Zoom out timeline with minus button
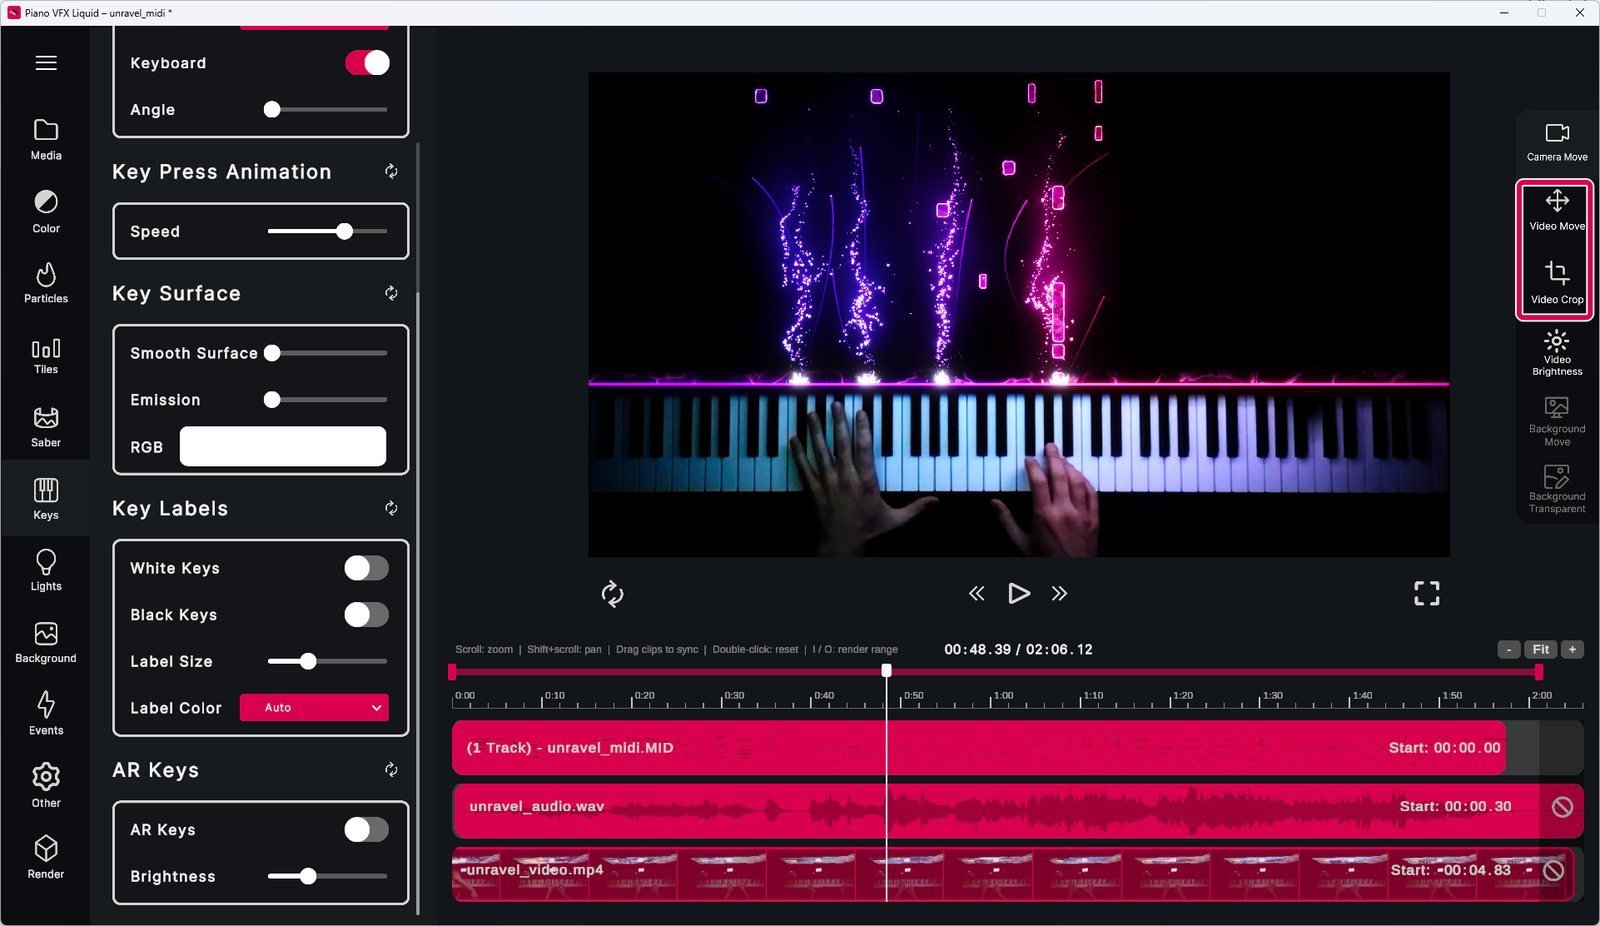 click(1509, 650)
